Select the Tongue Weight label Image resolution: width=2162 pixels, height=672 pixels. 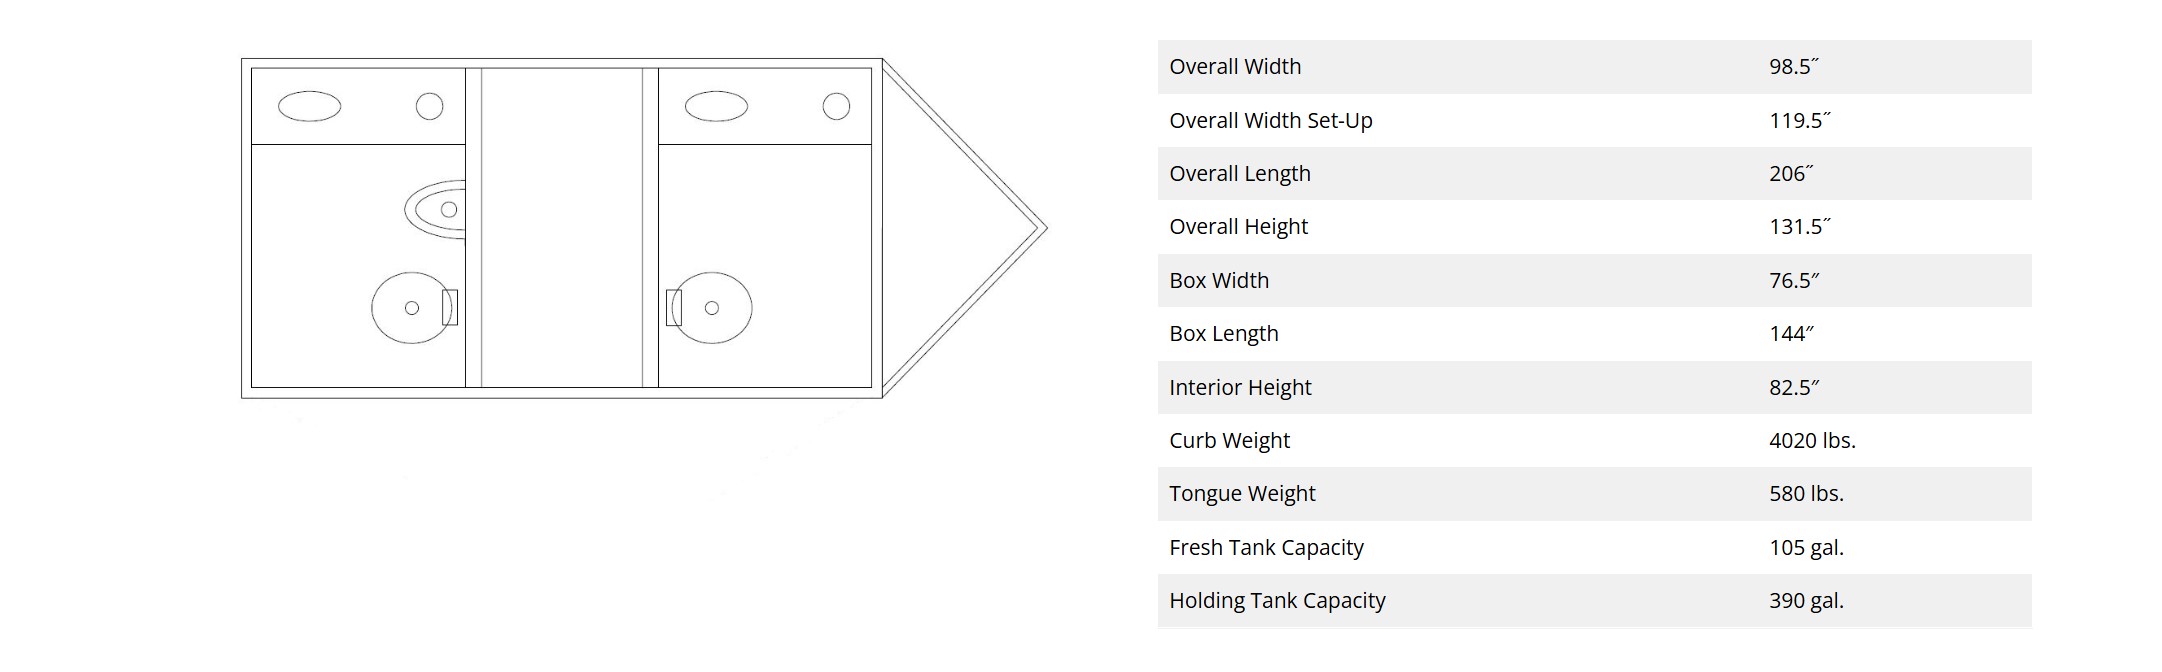1241,493
